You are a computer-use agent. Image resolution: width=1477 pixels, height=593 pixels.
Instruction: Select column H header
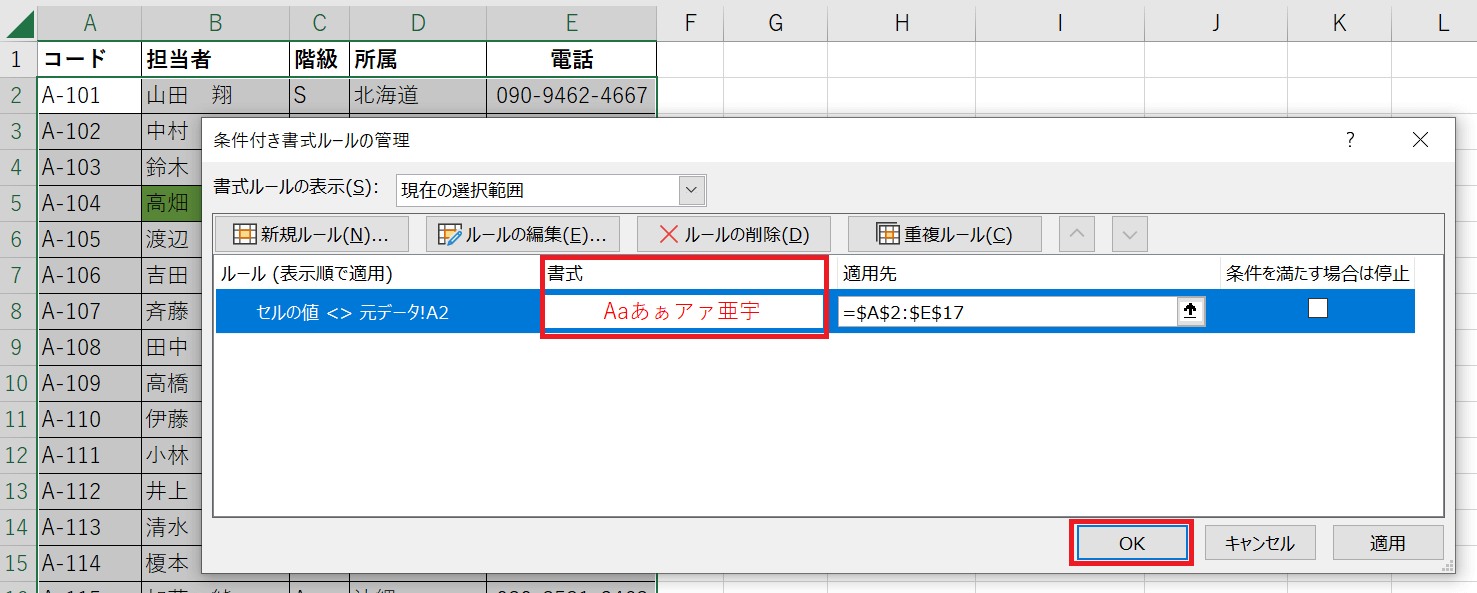point(902,22)
